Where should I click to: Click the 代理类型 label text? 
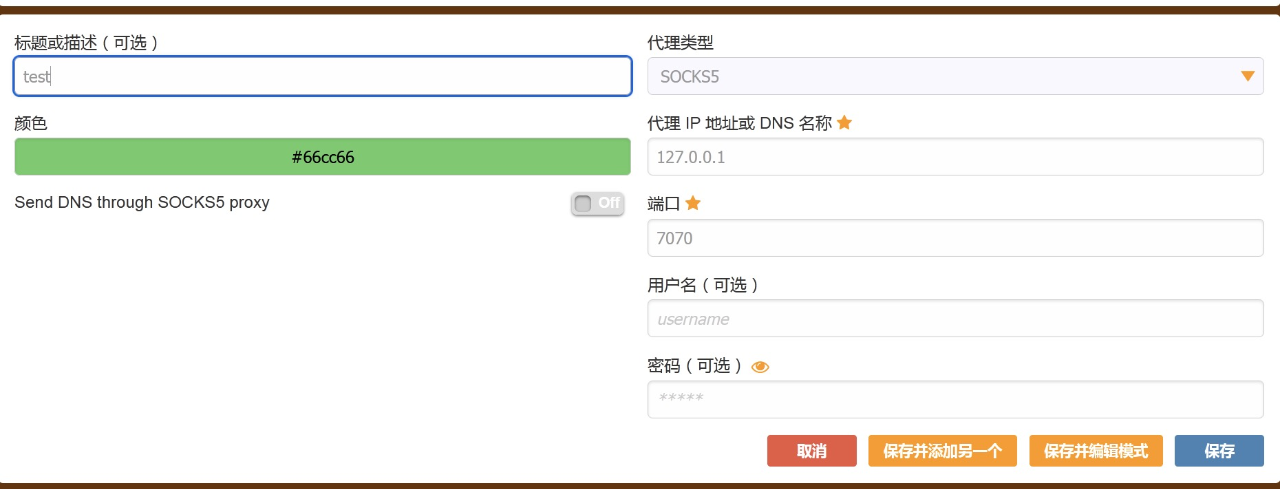click(x=681, y=43)
